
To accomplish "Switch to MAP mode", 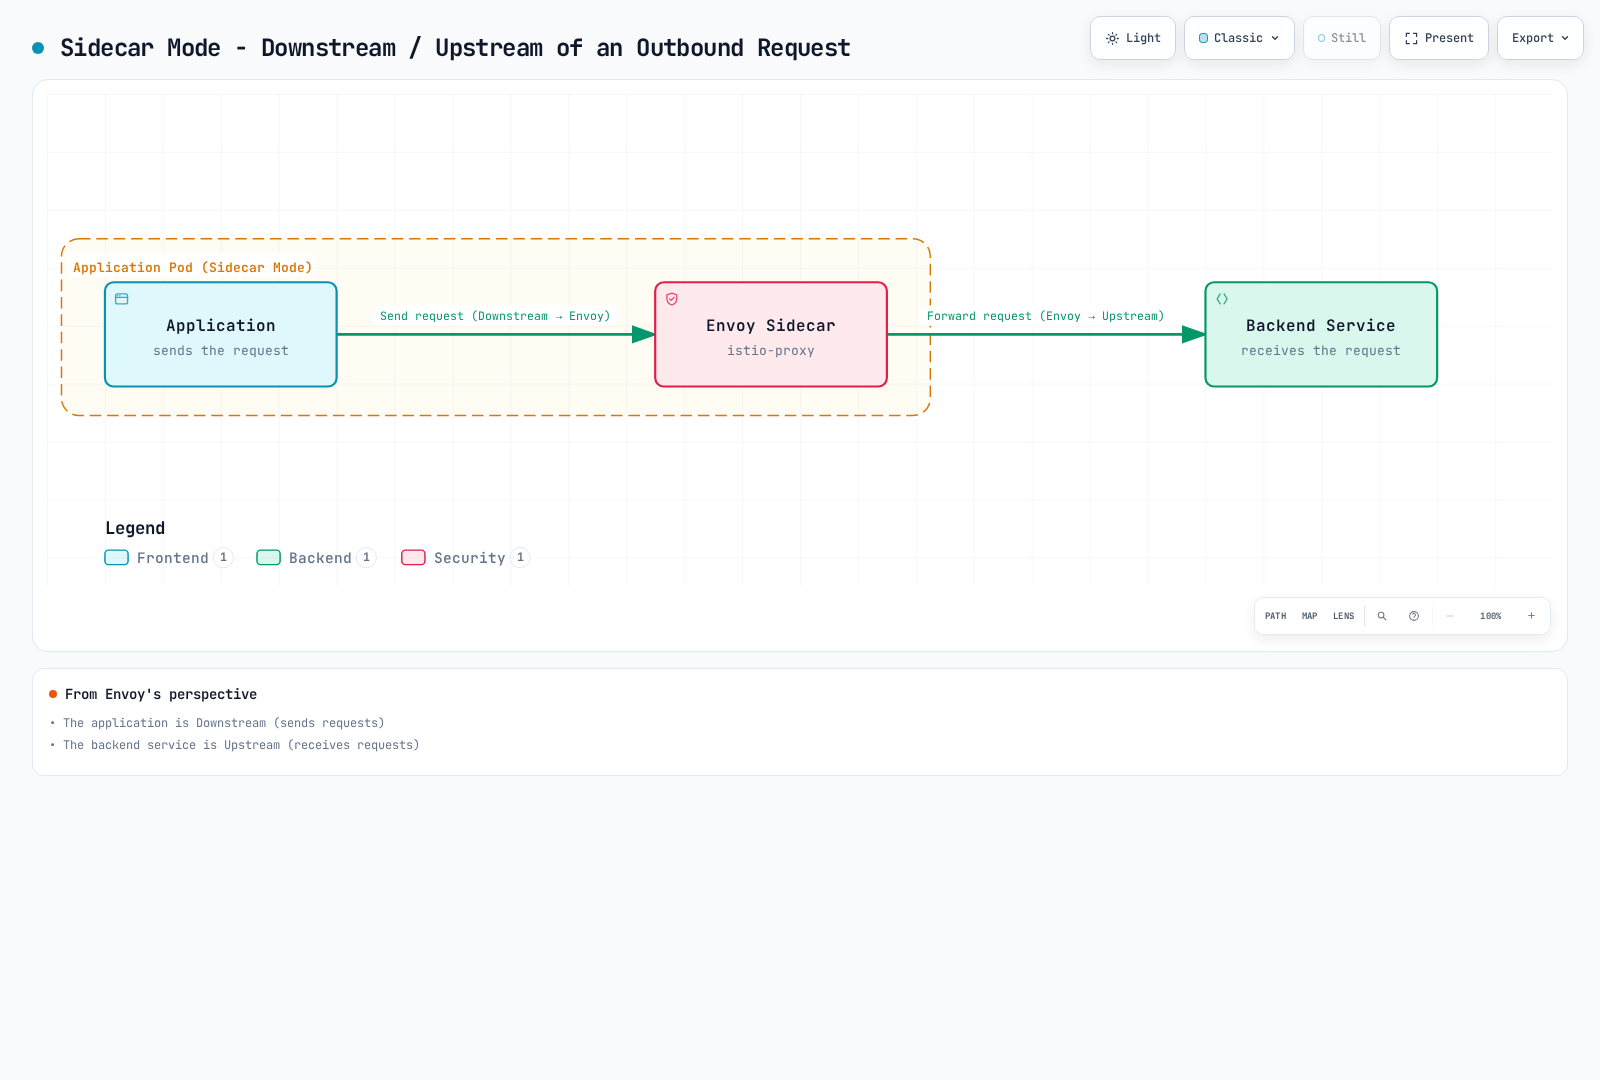I will click(1310, 616).
